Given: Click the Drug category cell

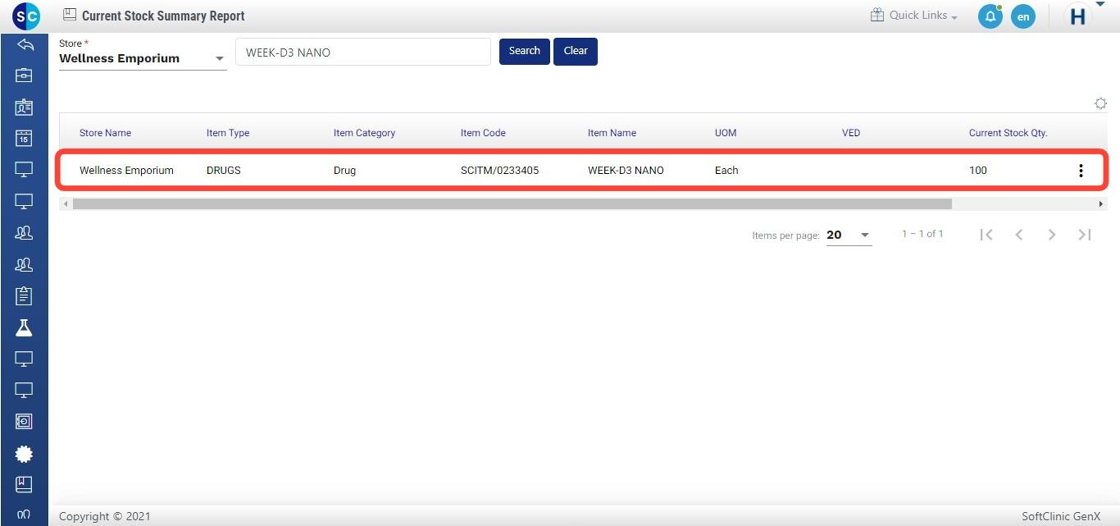Looking at the screenshot, I should (344, 171).
